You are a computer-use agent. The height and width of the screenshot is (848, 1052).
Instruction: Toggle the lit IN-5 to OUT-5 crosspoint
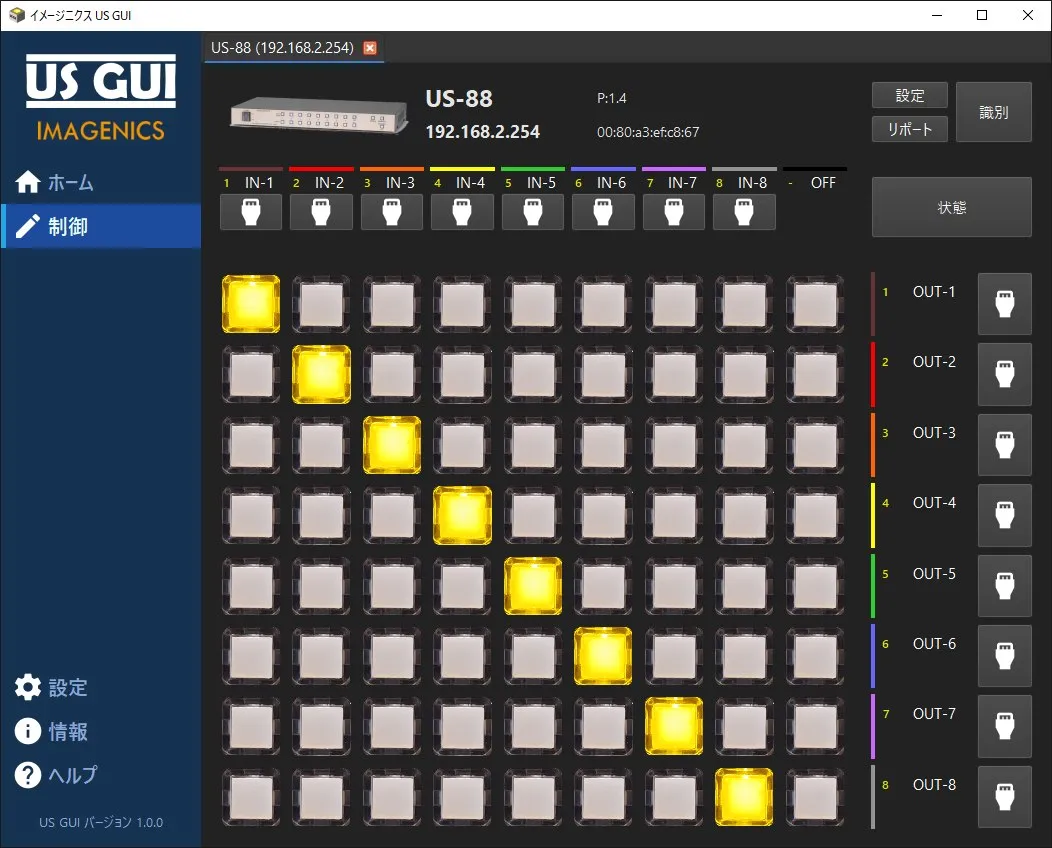coord(533,586)
